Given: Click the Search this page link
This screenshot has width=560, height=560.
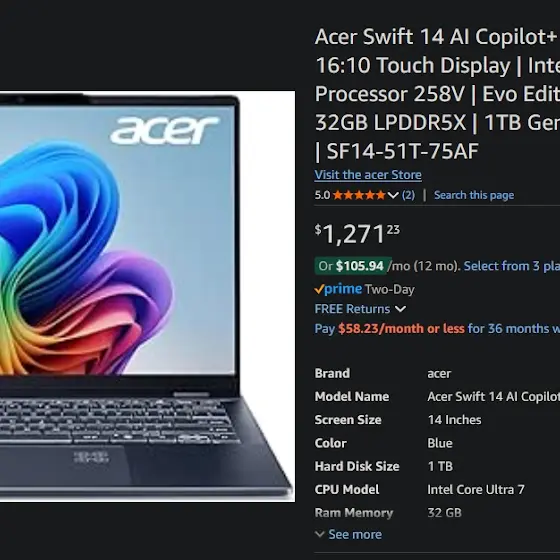Looking at the screenshot, I should (474, 195).
